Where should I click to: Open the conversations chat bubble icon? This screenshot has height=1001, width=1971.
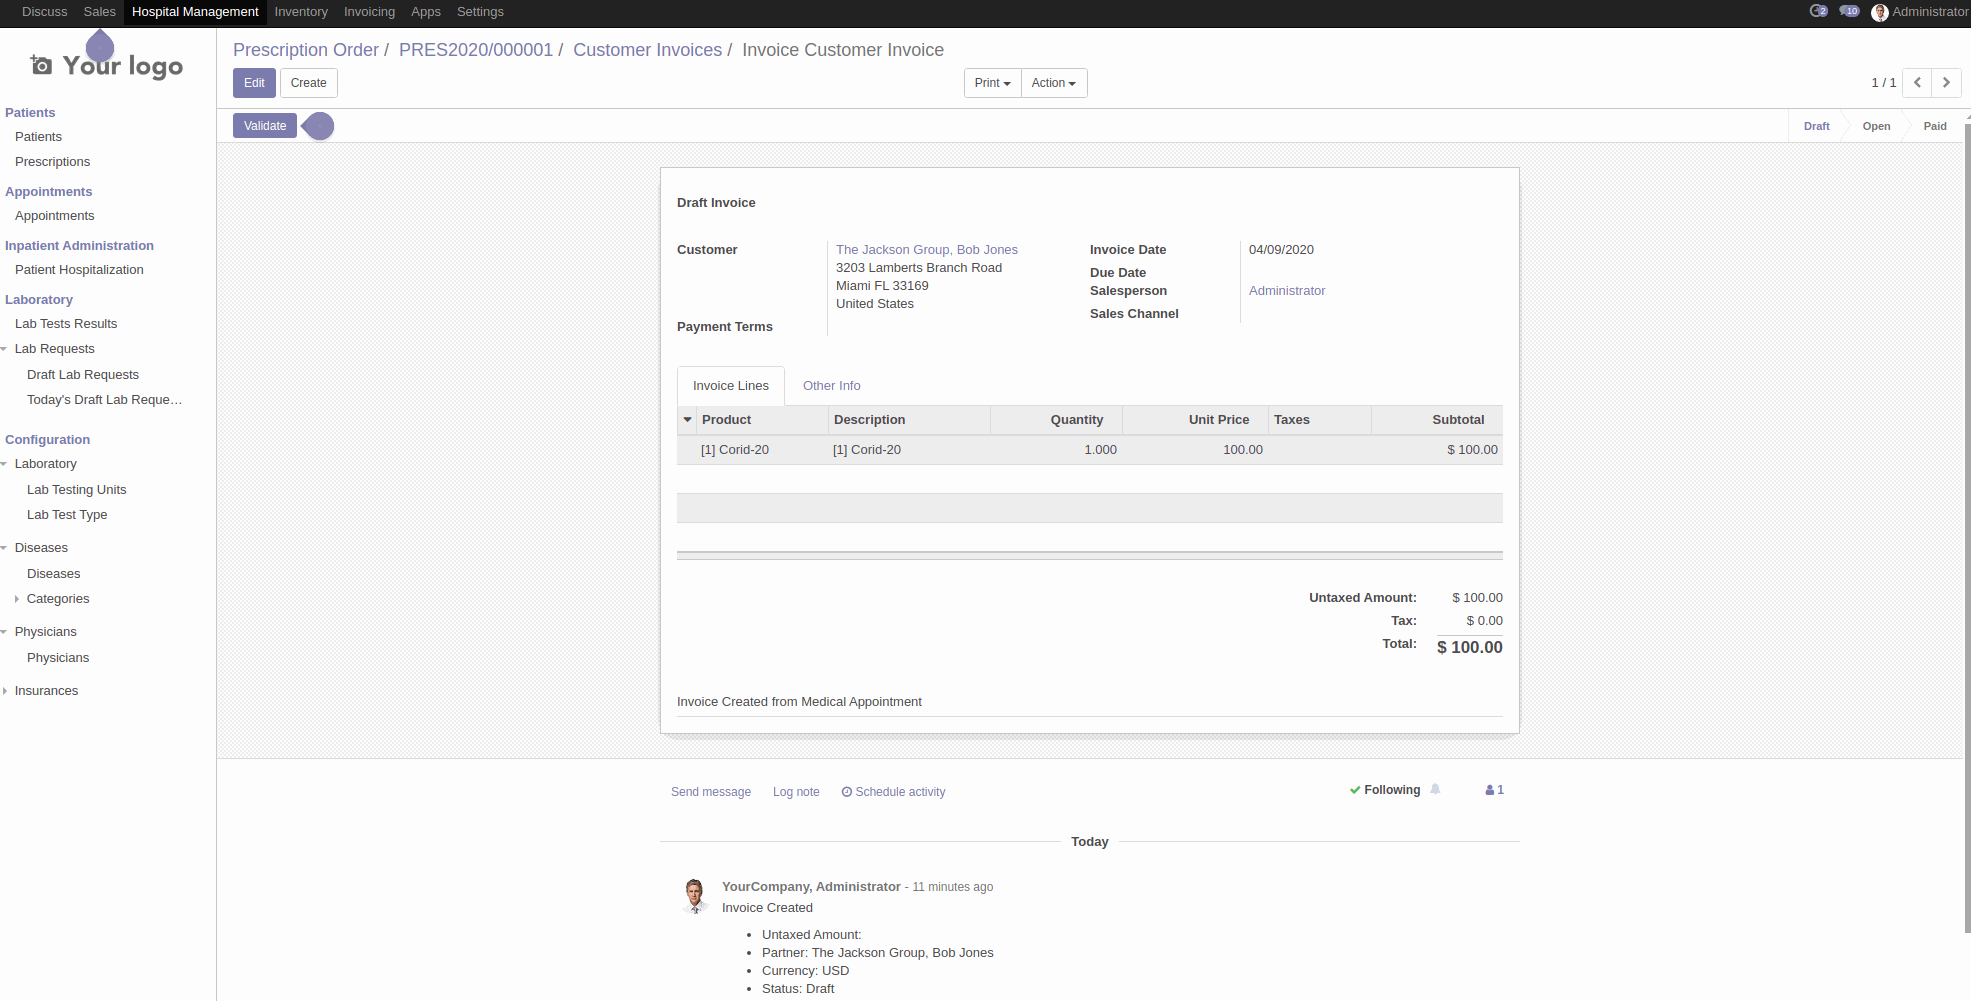tap(1848, 12)
